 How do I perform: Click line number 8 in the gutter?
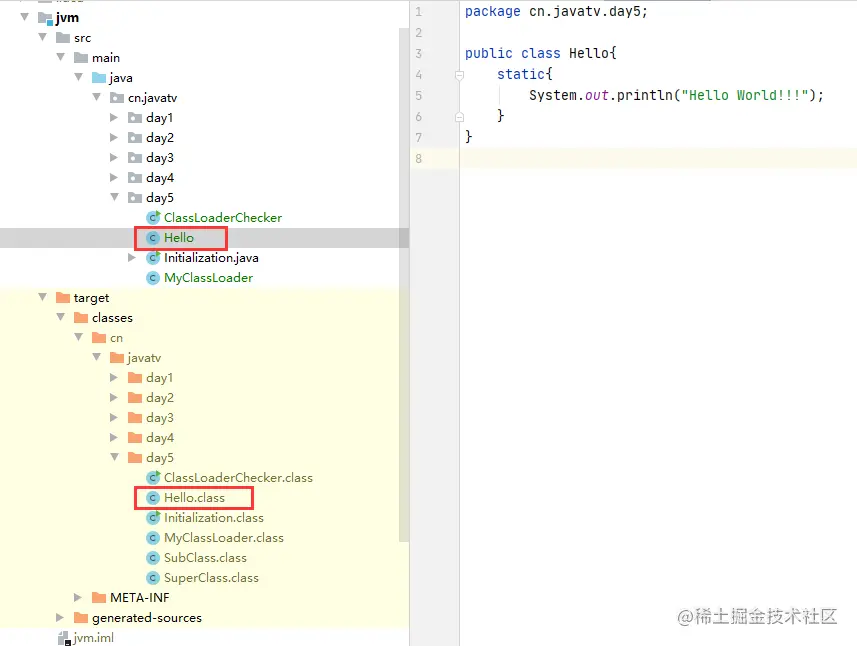pos(419,158)
